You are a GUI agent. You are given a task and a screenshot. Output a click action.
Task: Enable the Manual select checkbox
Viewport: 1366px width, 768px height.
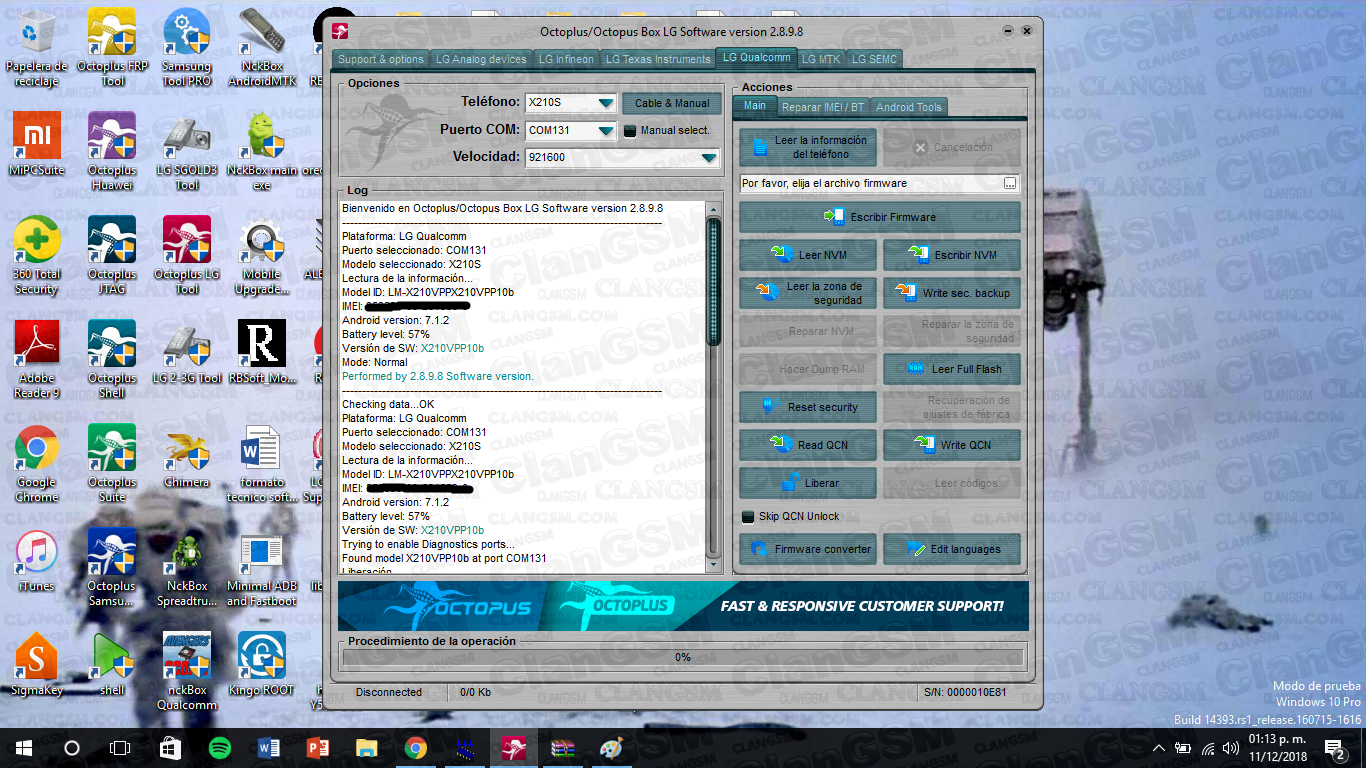click(x=630, y=130)
